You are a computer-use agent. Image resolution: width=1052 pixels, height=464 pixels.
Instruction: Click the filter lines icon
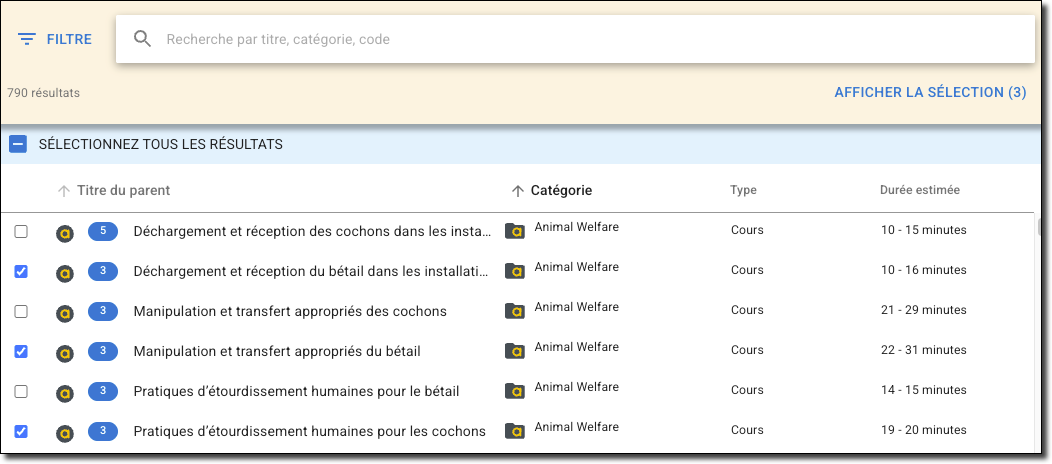[x=27, y=40]
